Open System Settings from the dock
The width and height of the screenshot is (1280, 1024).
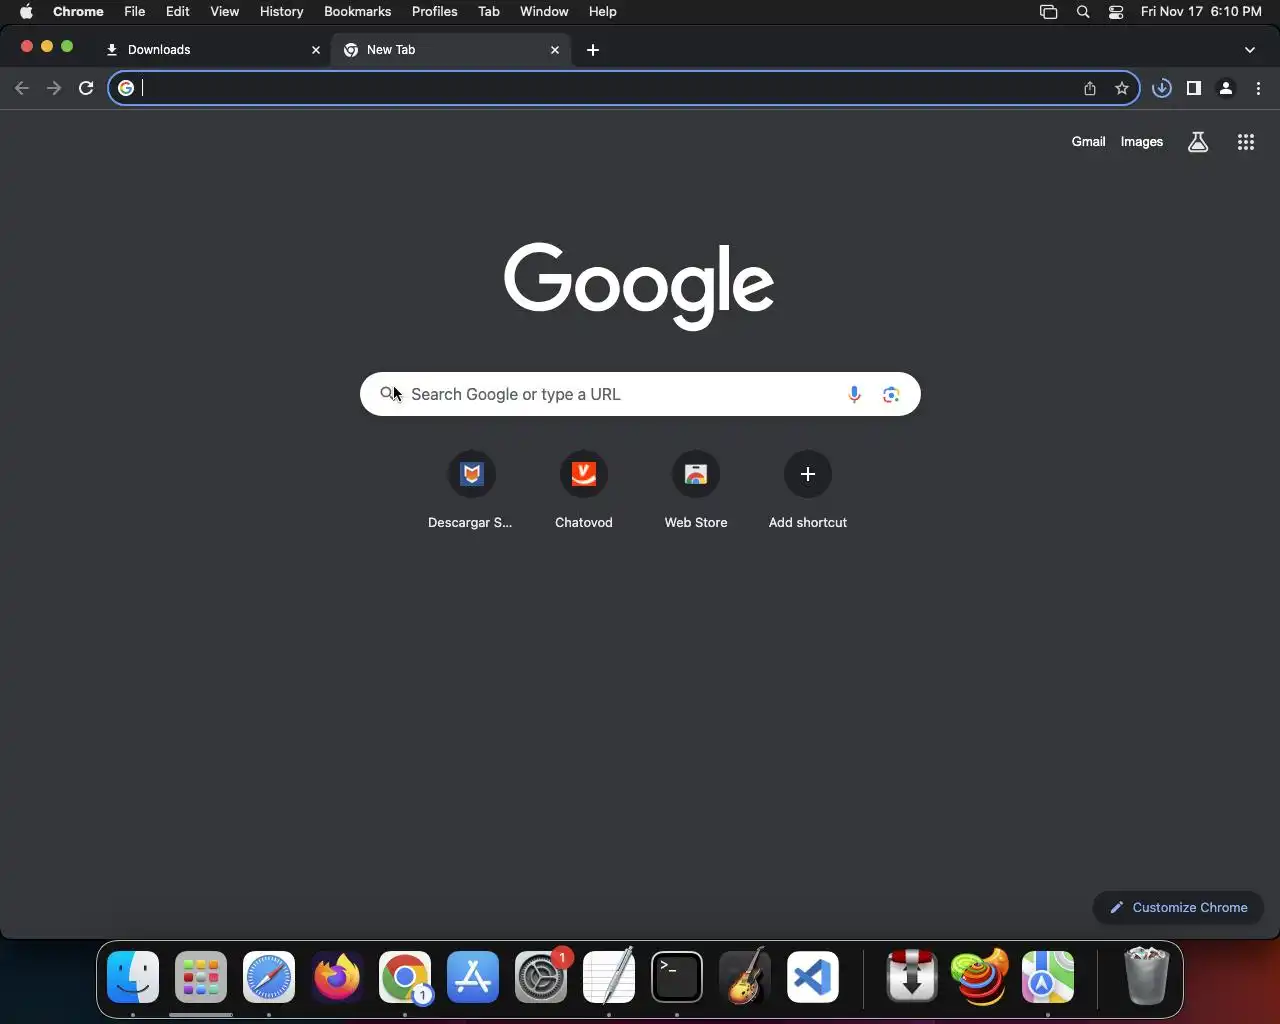[x=541, y=977]
